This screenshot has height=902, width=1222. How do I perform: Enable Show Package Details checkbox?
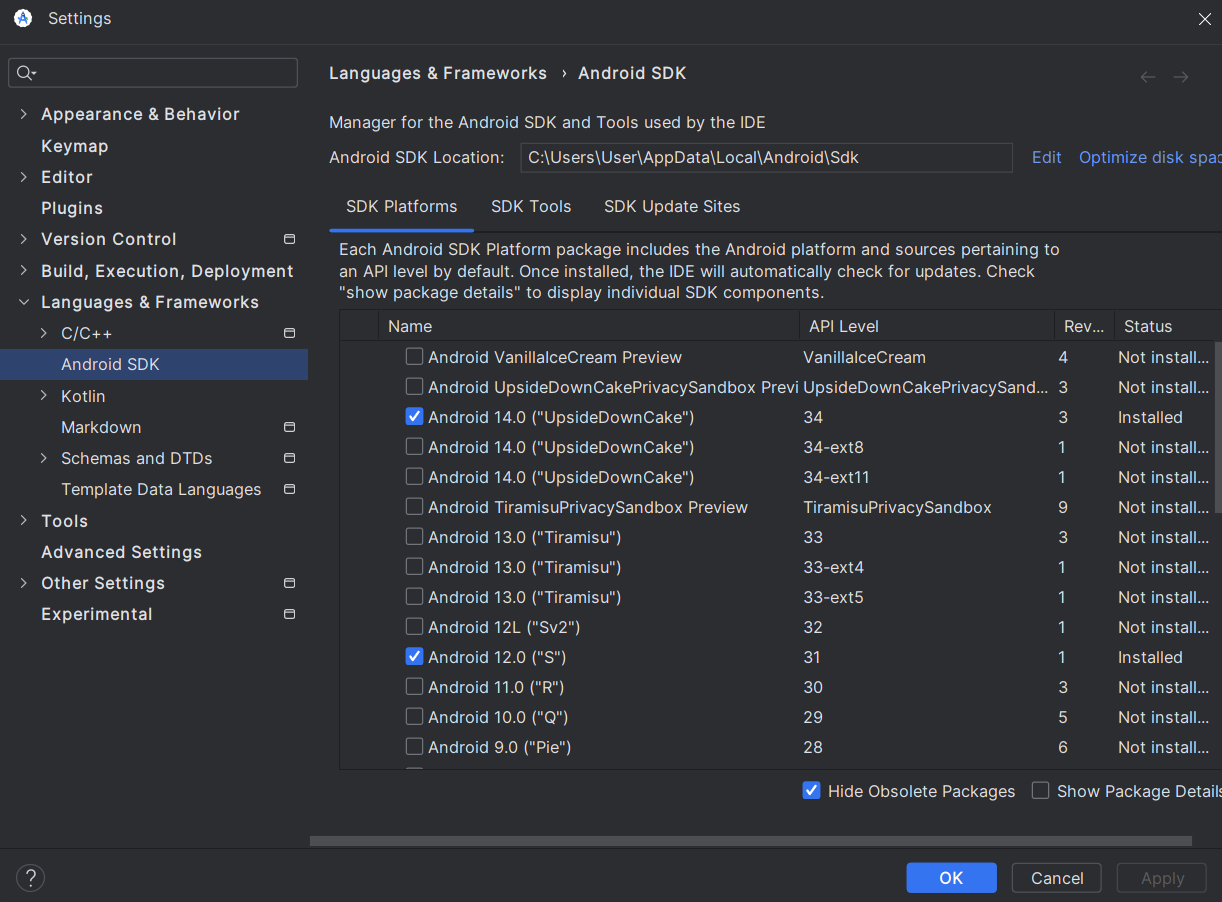(1041, 791)
